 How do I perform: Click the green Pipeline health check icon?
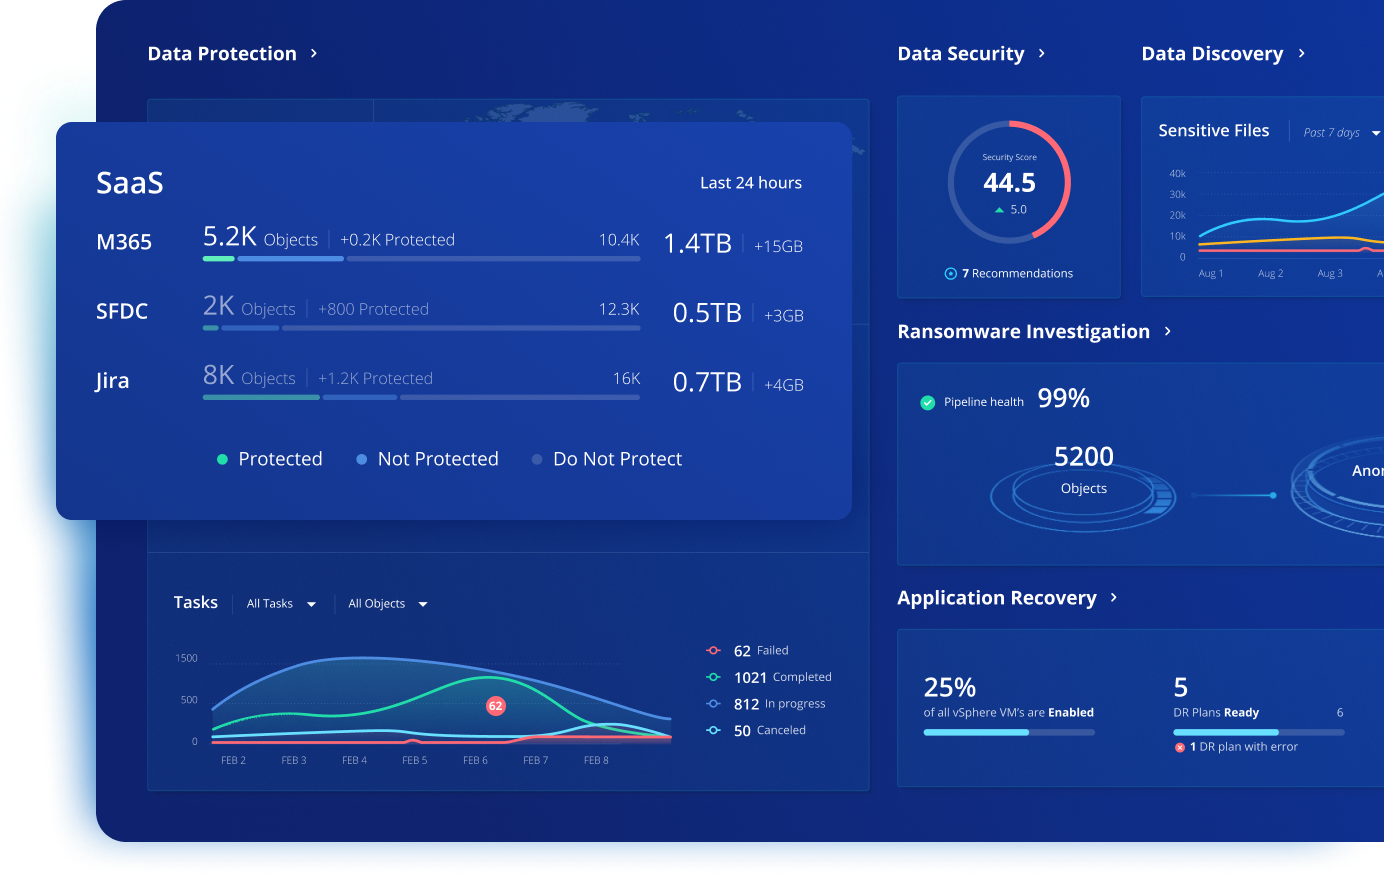coord(927,403)
